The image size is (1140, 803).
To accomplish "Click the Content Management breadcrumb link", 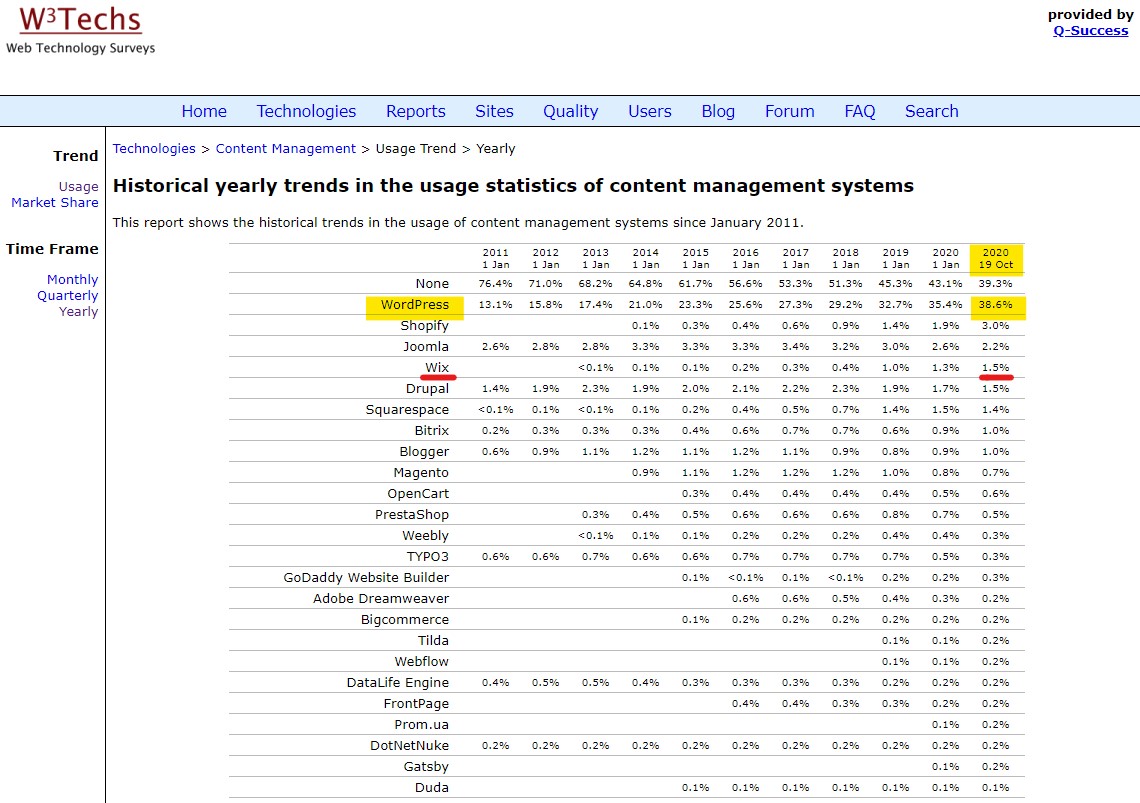I will (286, 148).
